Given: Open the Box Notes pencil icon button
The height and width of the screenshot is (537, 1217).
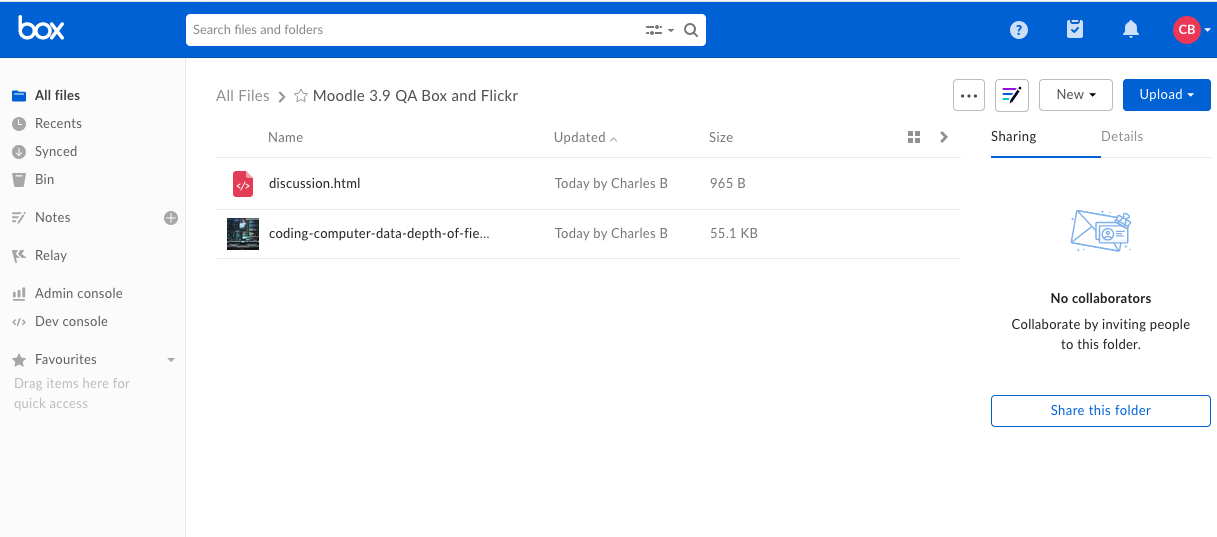Looking at the screenshot, I should pos(1012,95).
